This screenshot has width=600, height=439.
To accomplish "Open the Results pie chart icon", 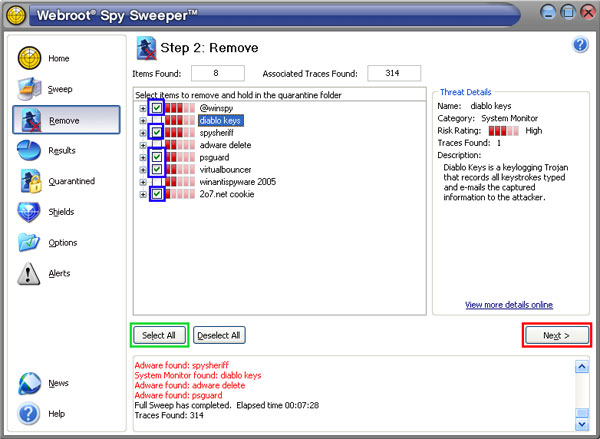I will [x=29, y=150].
